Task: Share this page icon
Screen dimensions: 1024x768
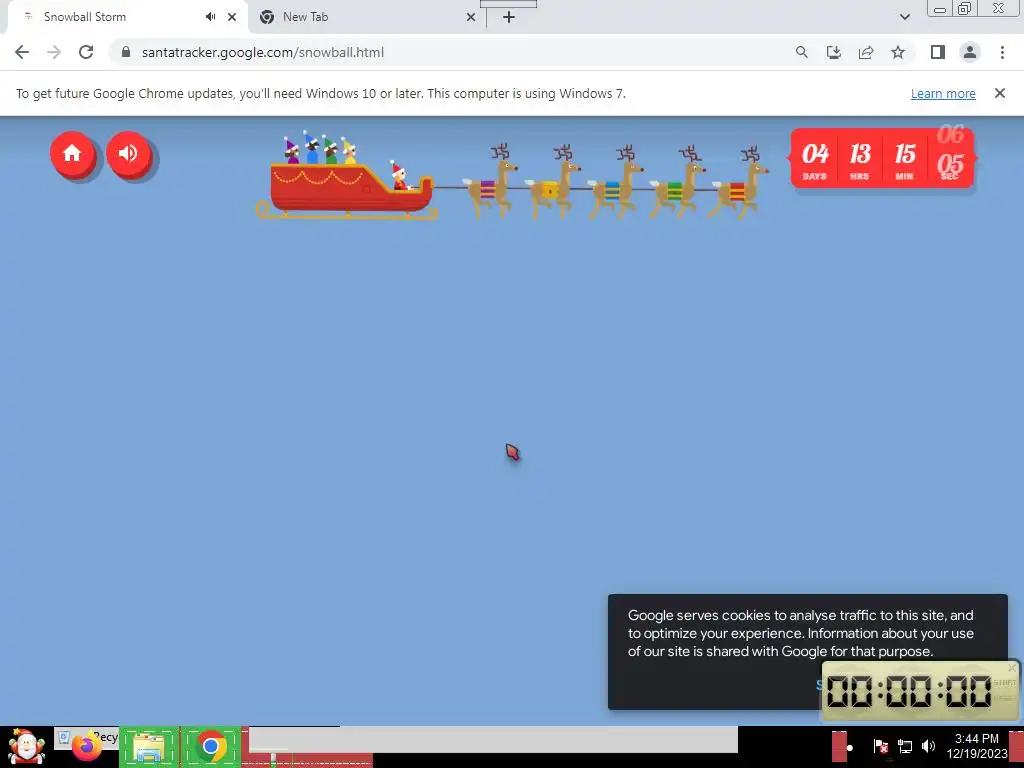Action: tap(866, 52)
